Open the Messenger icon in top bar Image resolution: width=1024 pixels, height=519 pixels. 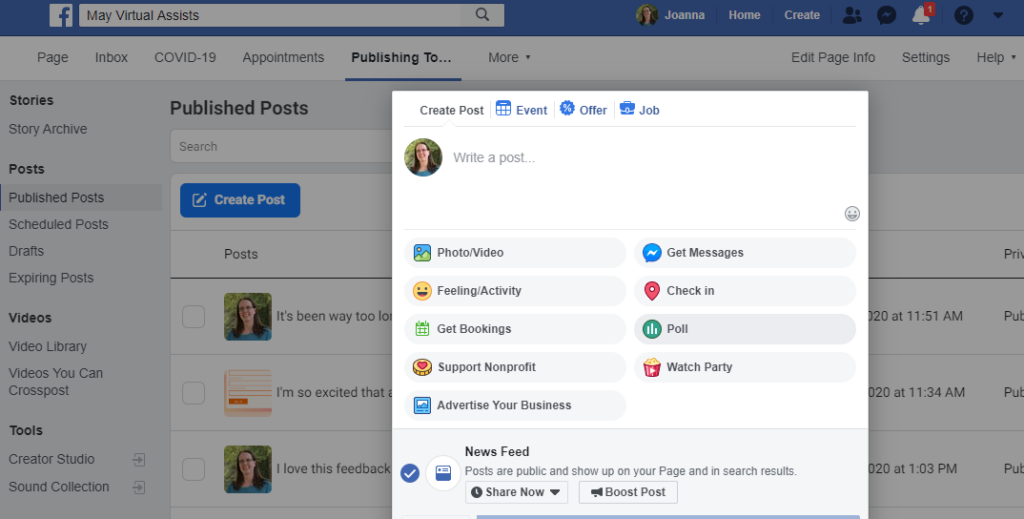click(886, 15)
